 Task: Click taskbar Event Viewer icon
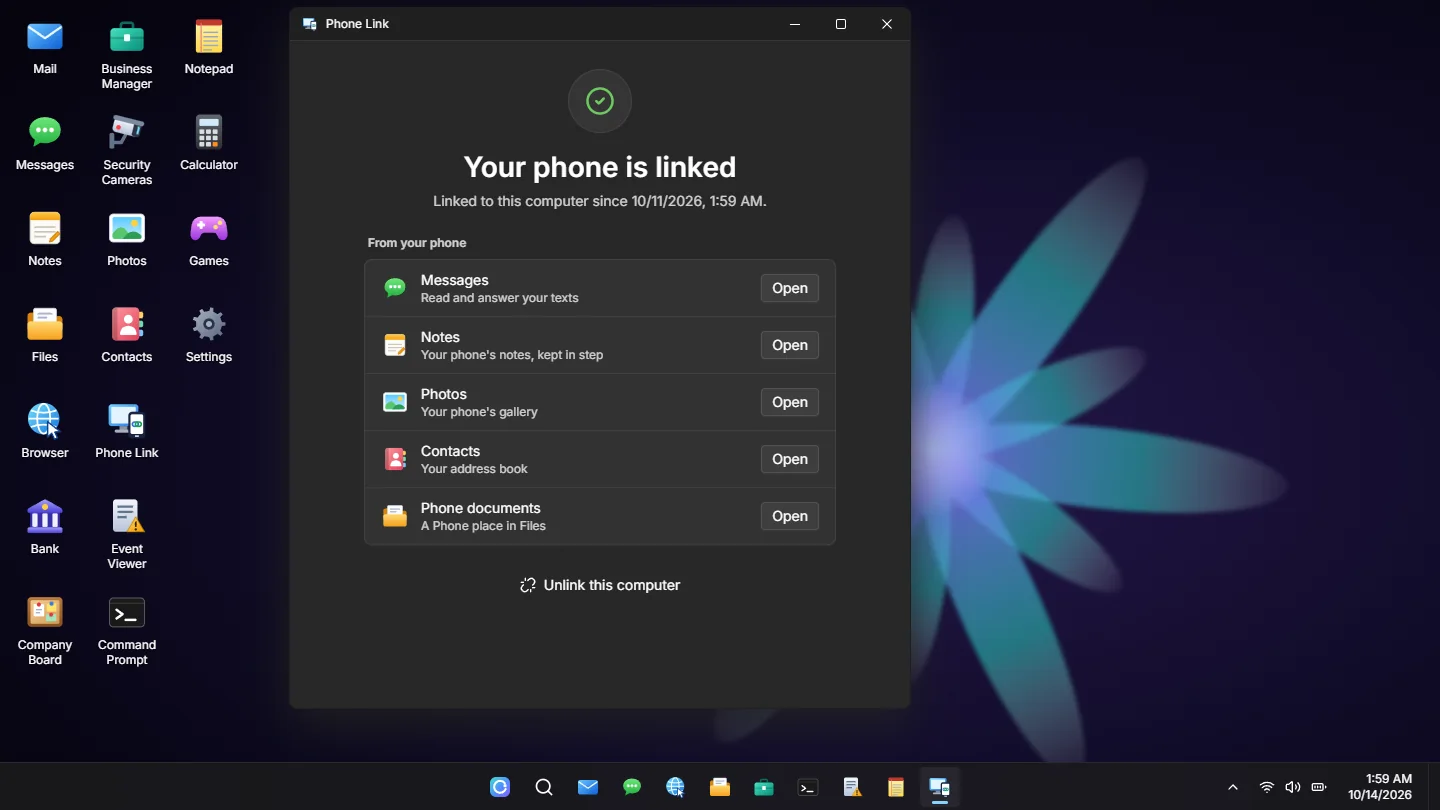[852, 787]
